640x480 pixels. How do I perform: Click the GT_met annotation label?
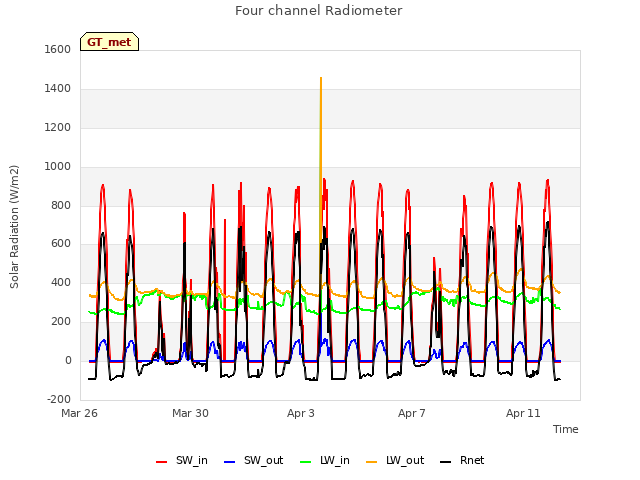pos(109,42)
